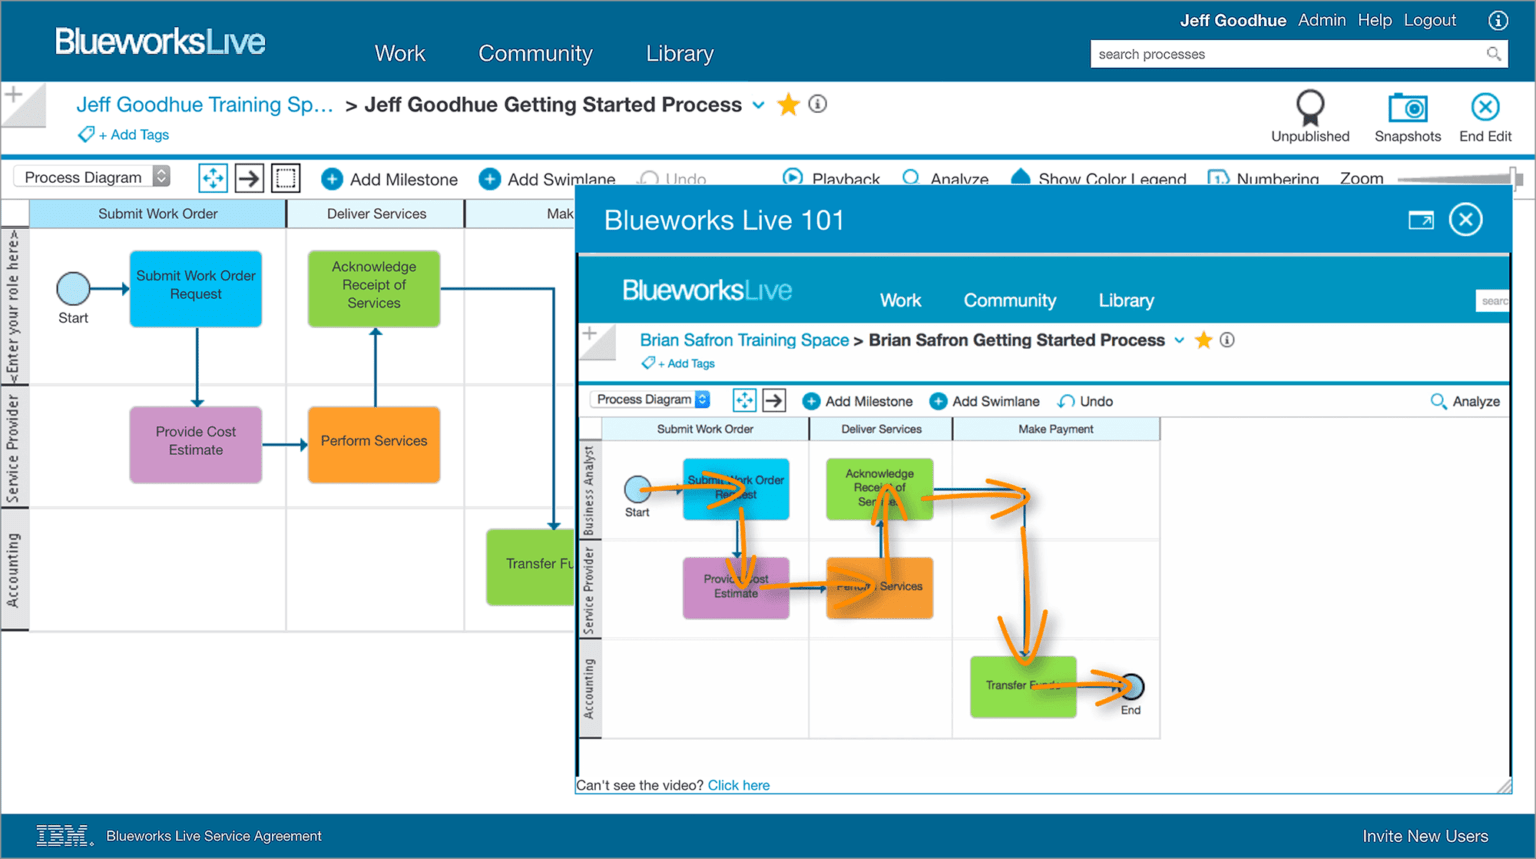Click the plus corner tab at top left
The height and width of the screenshot is (859, 1536).
click(22, 104)
